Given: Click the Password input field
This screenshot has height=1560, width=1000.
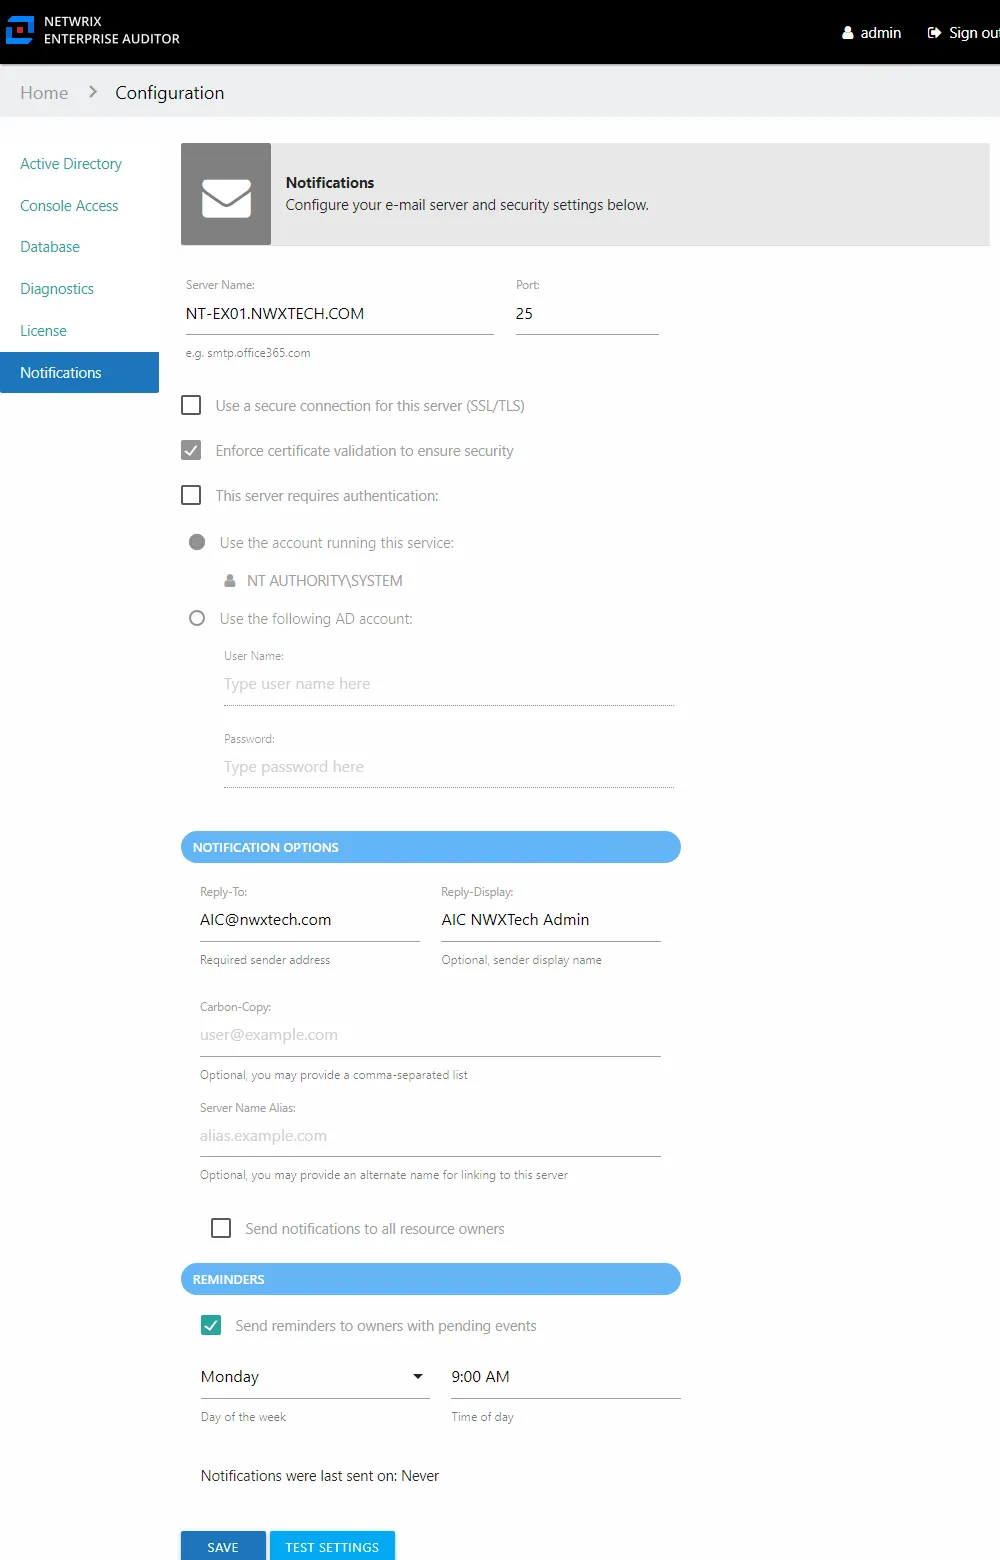Looking at the screenshot, I should (x=449, y=767).
